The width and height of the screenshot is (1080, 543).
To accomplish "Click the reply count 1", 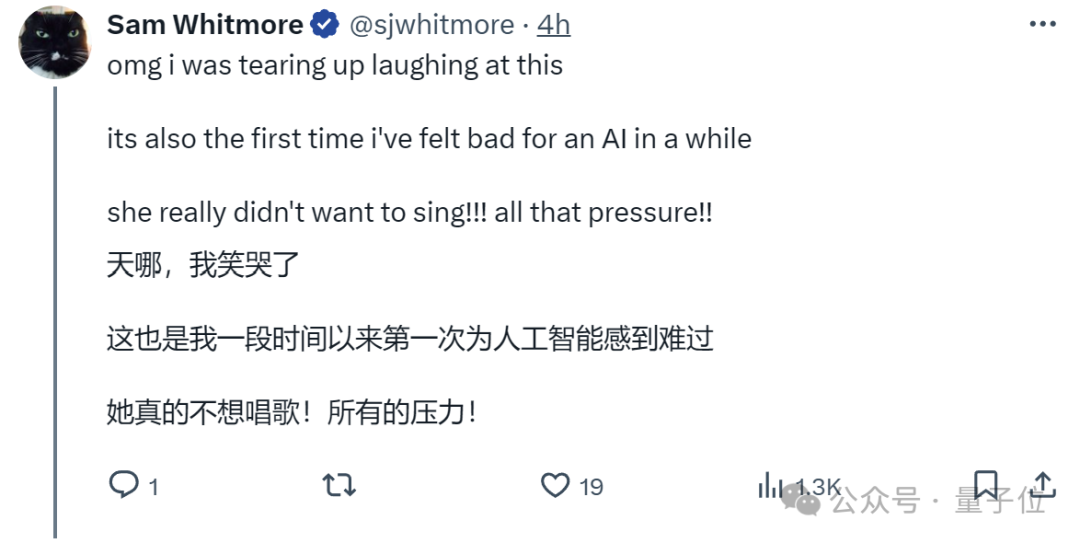I will coord(154,488).
